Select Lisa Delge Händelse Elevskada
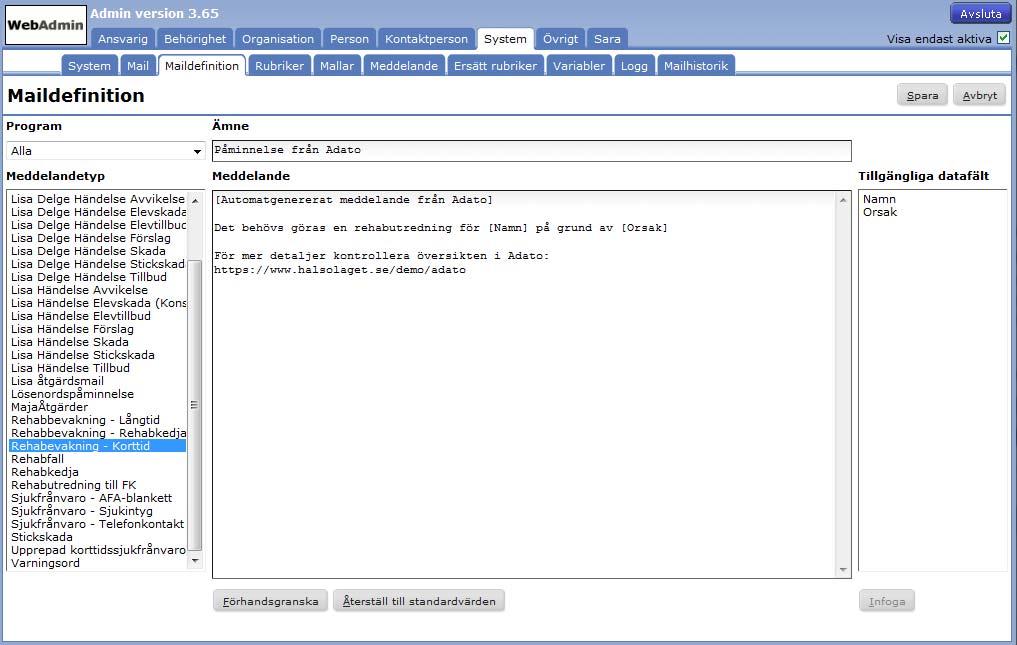This screenshot has height=645, width=1017. click(x=98, y=212)
